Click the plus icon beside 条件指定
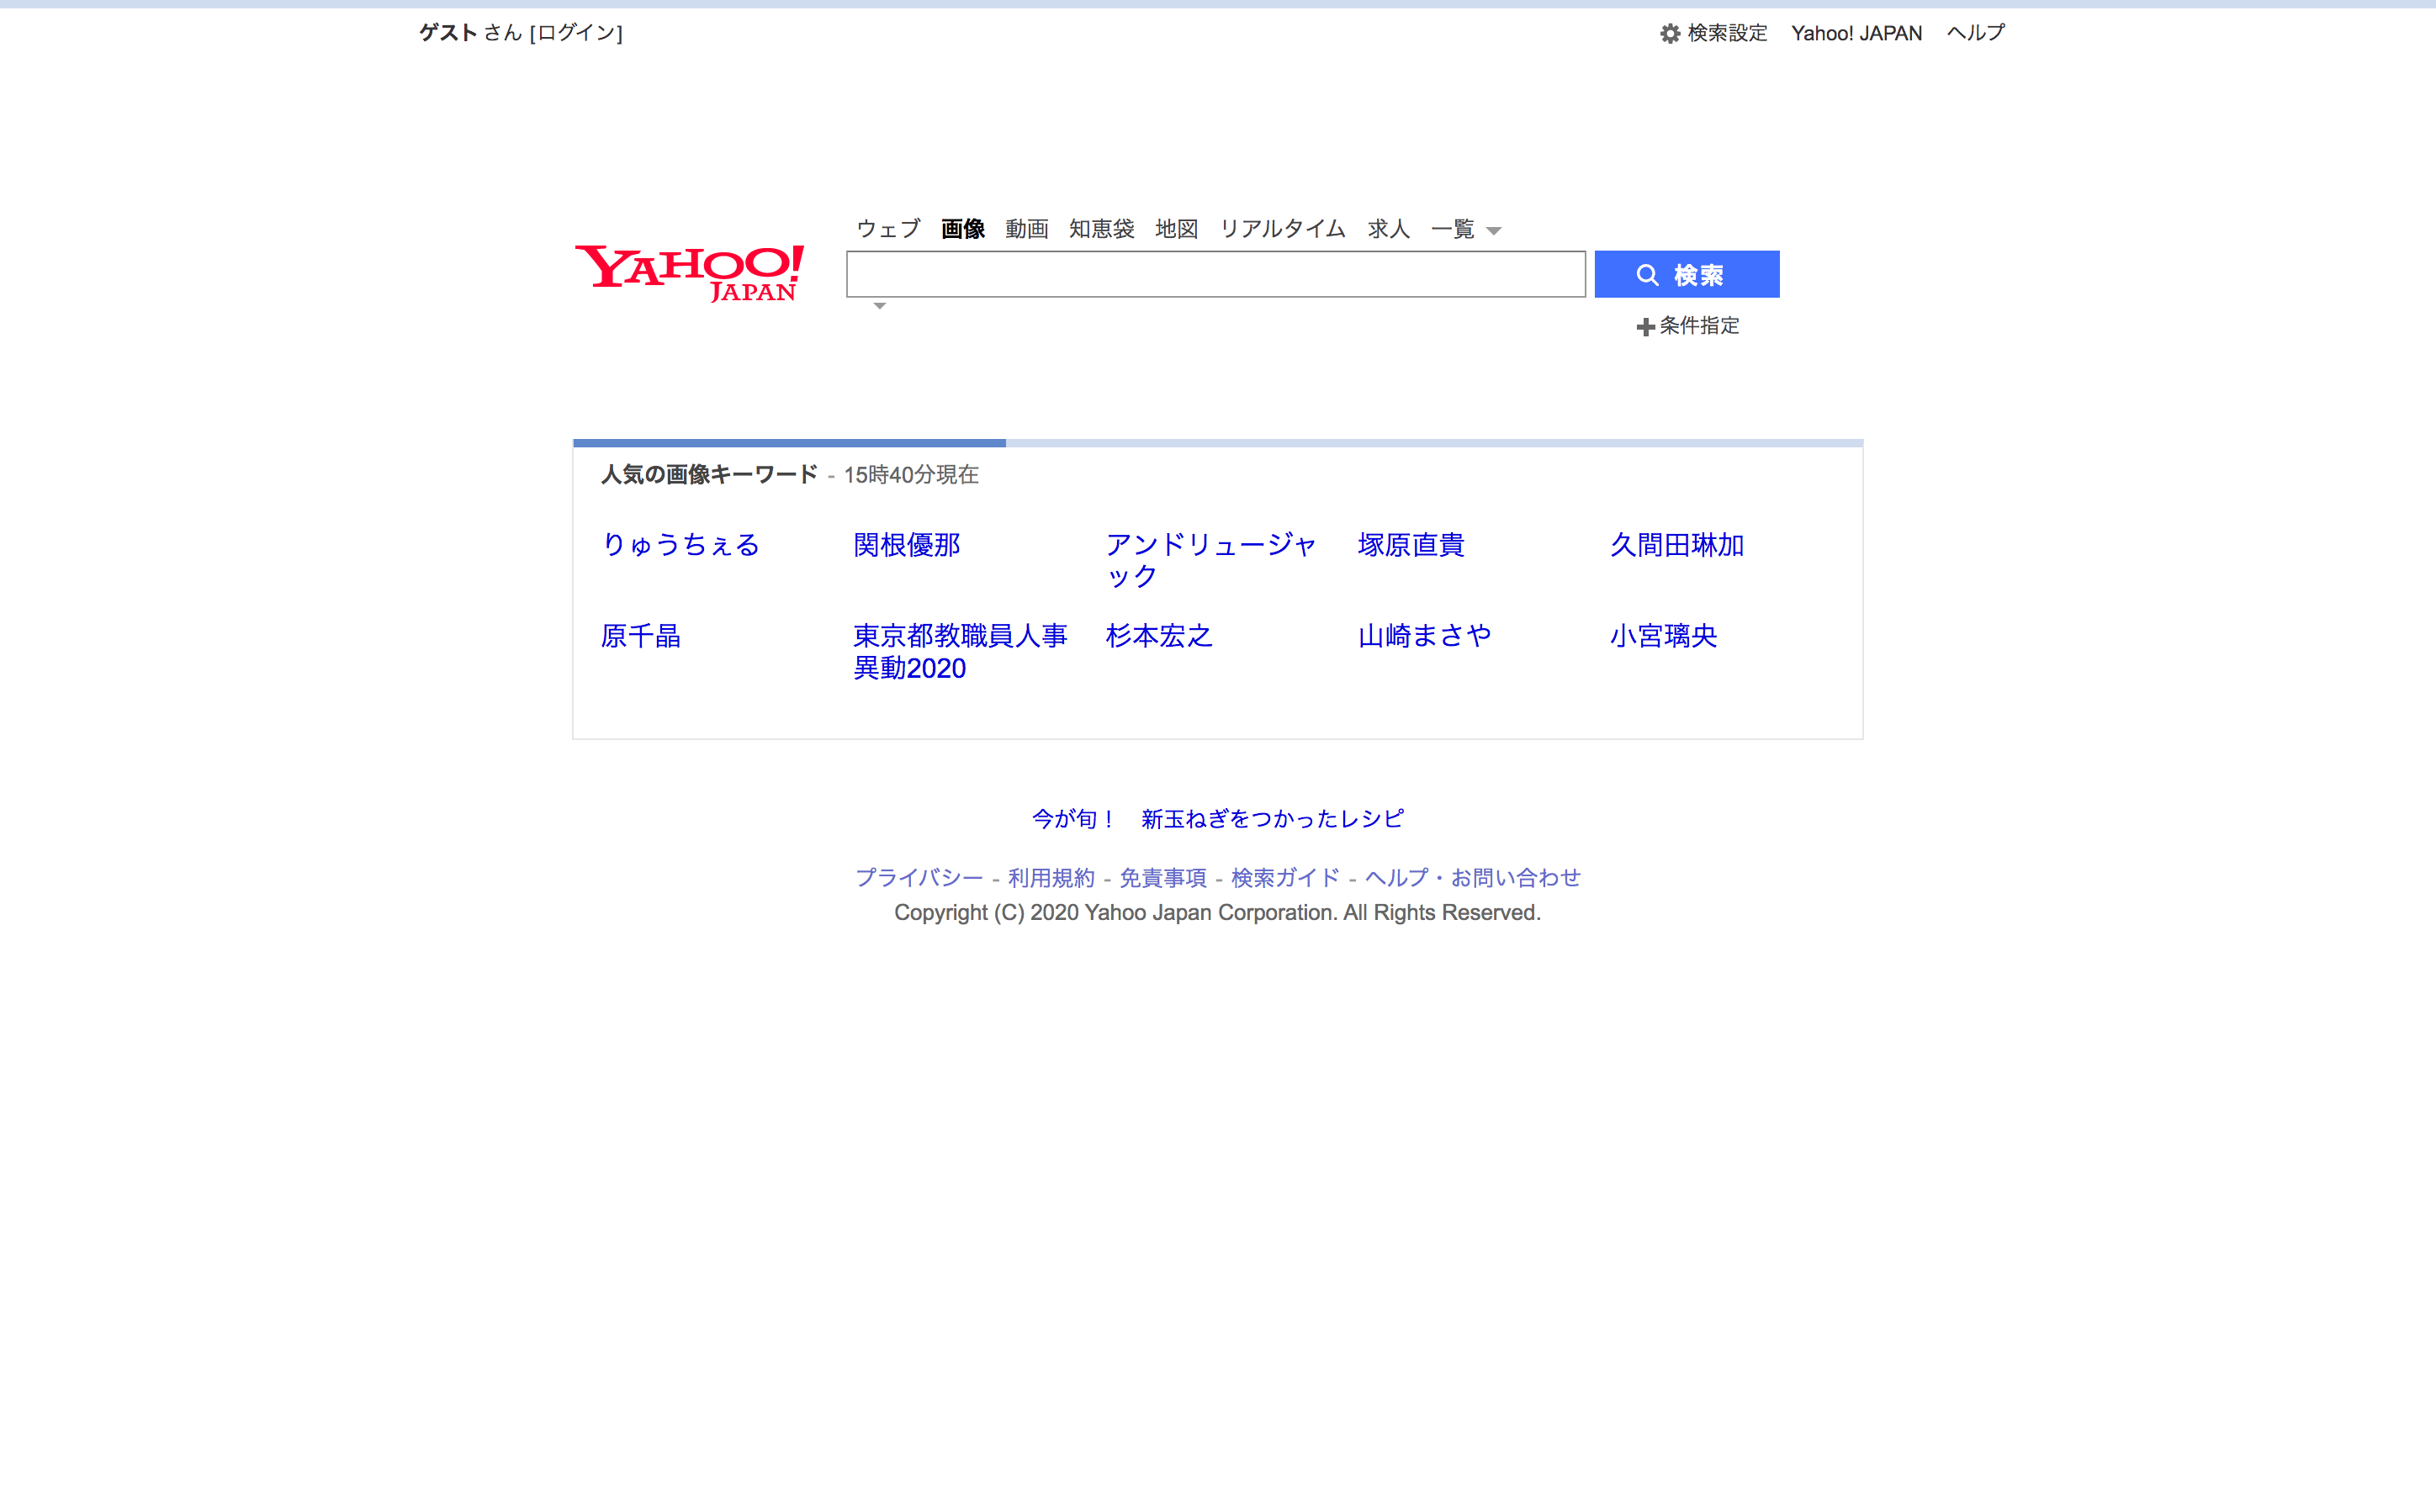Image resolution: width=2436 pixels, height=1512 pixels. [1645, 327]
